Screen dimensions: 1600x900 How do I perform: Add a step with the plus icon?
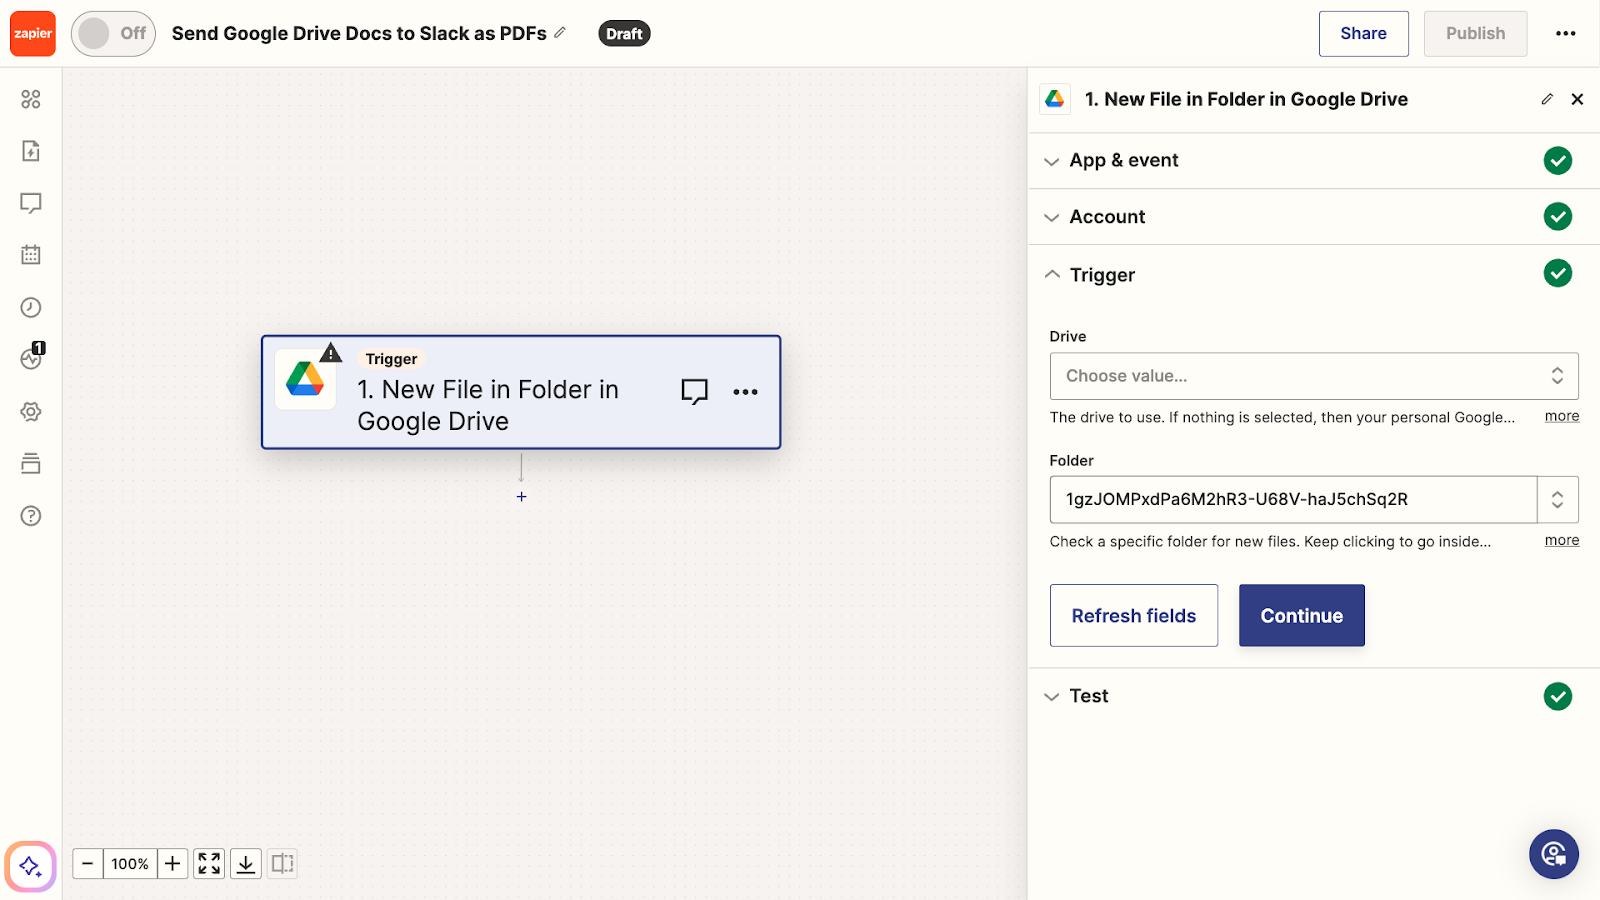[521, 497]
